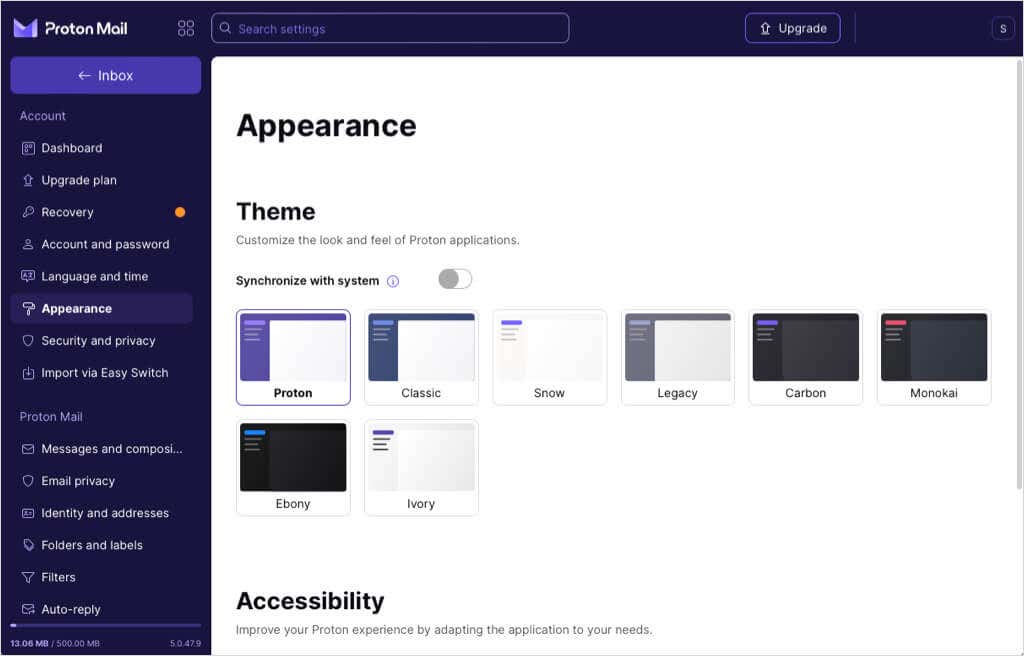Click the Upgrade button
The height and width of the screenshot is (656, 1024).
pos(793,28)
